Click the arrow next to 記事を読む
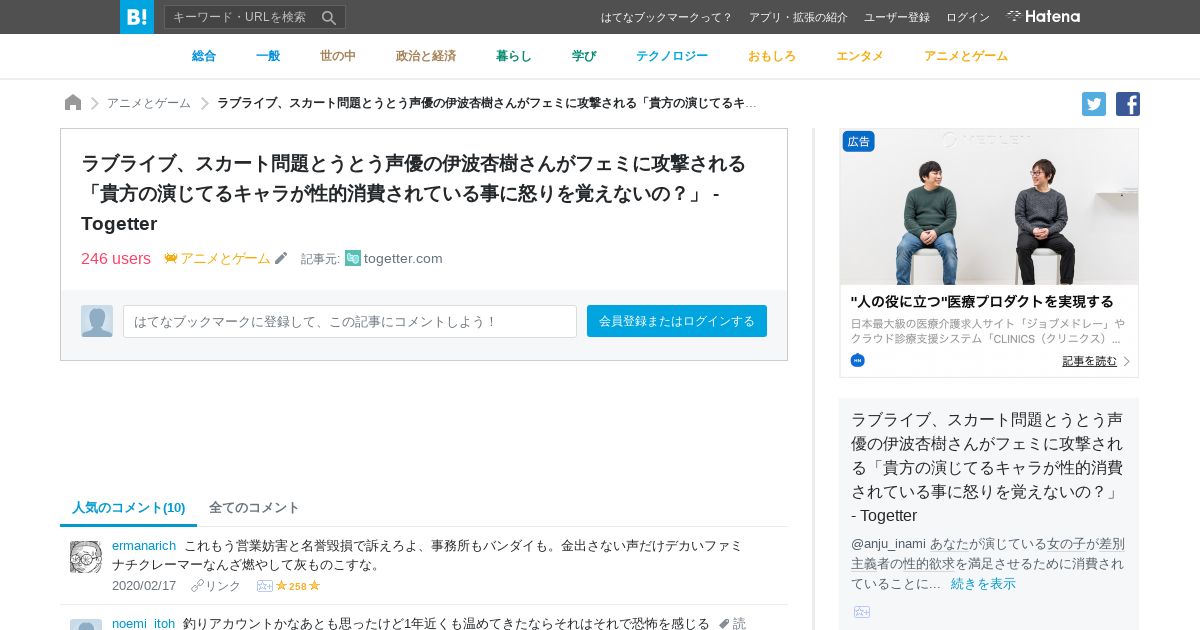This screenshot has width=1200, height=630. click(1126, 361)
